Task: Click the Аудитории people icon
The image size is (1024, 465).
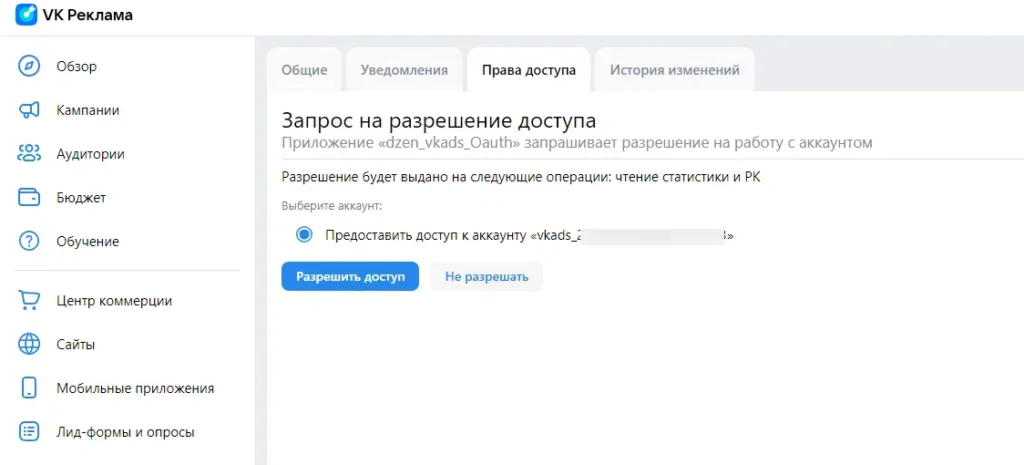Action: tap(29, 154)
